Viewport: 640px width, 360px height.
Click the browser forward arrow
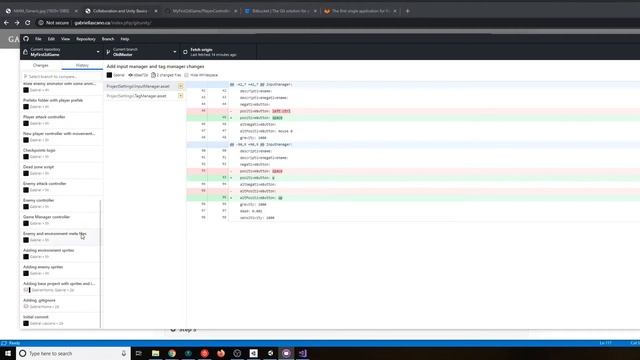click(17, 23)
